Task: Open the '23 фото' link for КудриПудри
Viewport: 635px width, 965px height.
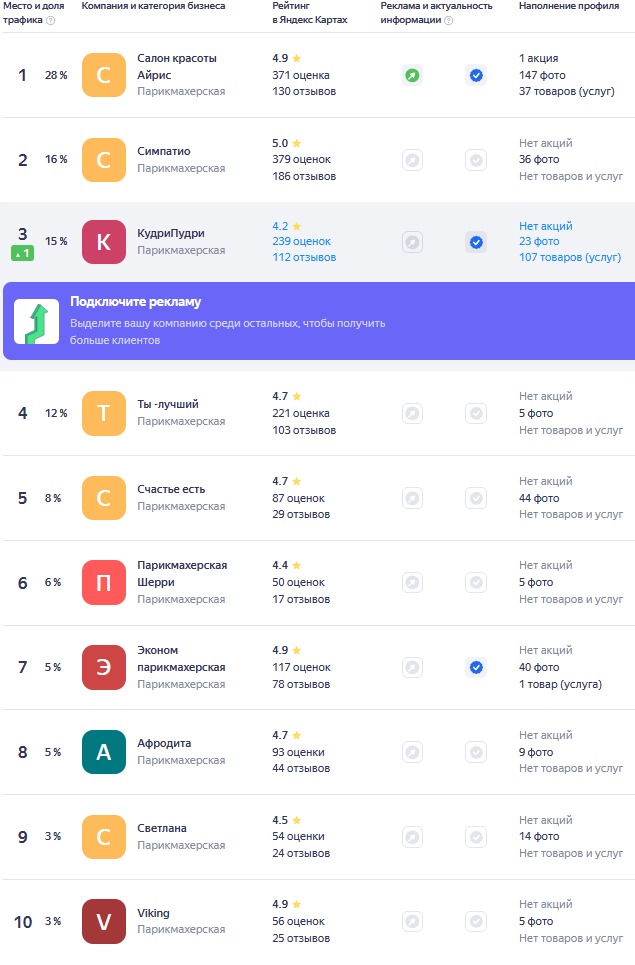Action: pos(539,241)
